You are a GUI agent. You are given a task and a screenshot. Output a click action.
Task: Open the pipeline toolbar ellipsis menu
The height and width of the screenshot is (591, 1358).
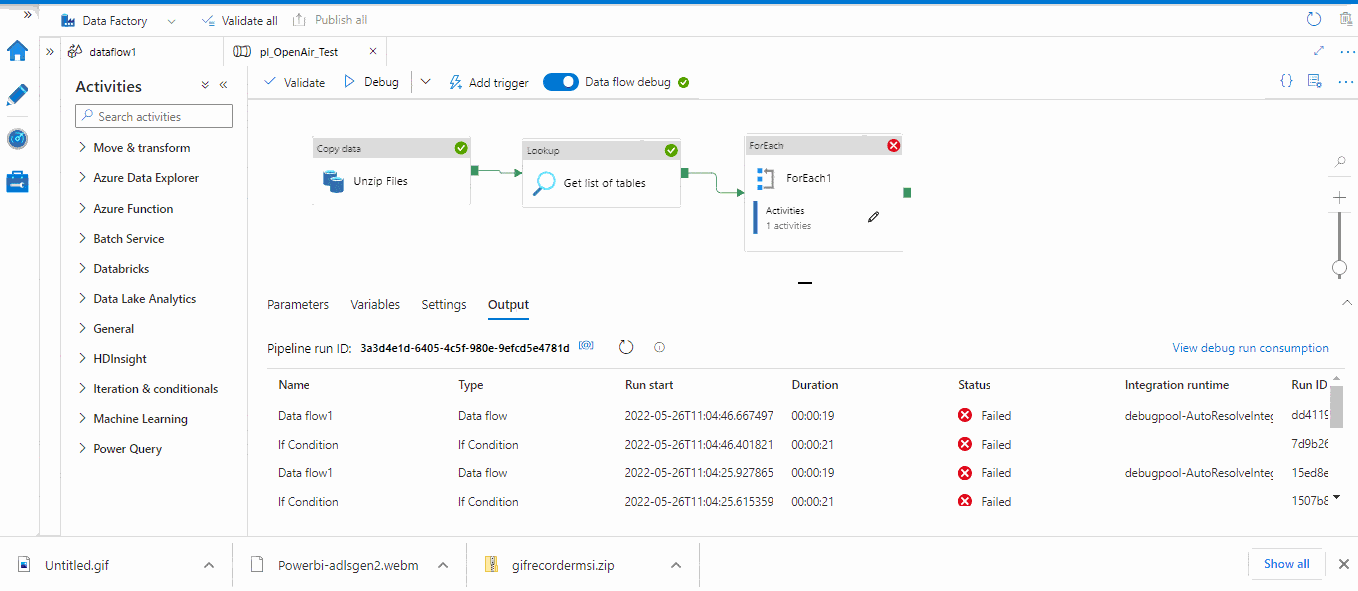click(1346, 82)
